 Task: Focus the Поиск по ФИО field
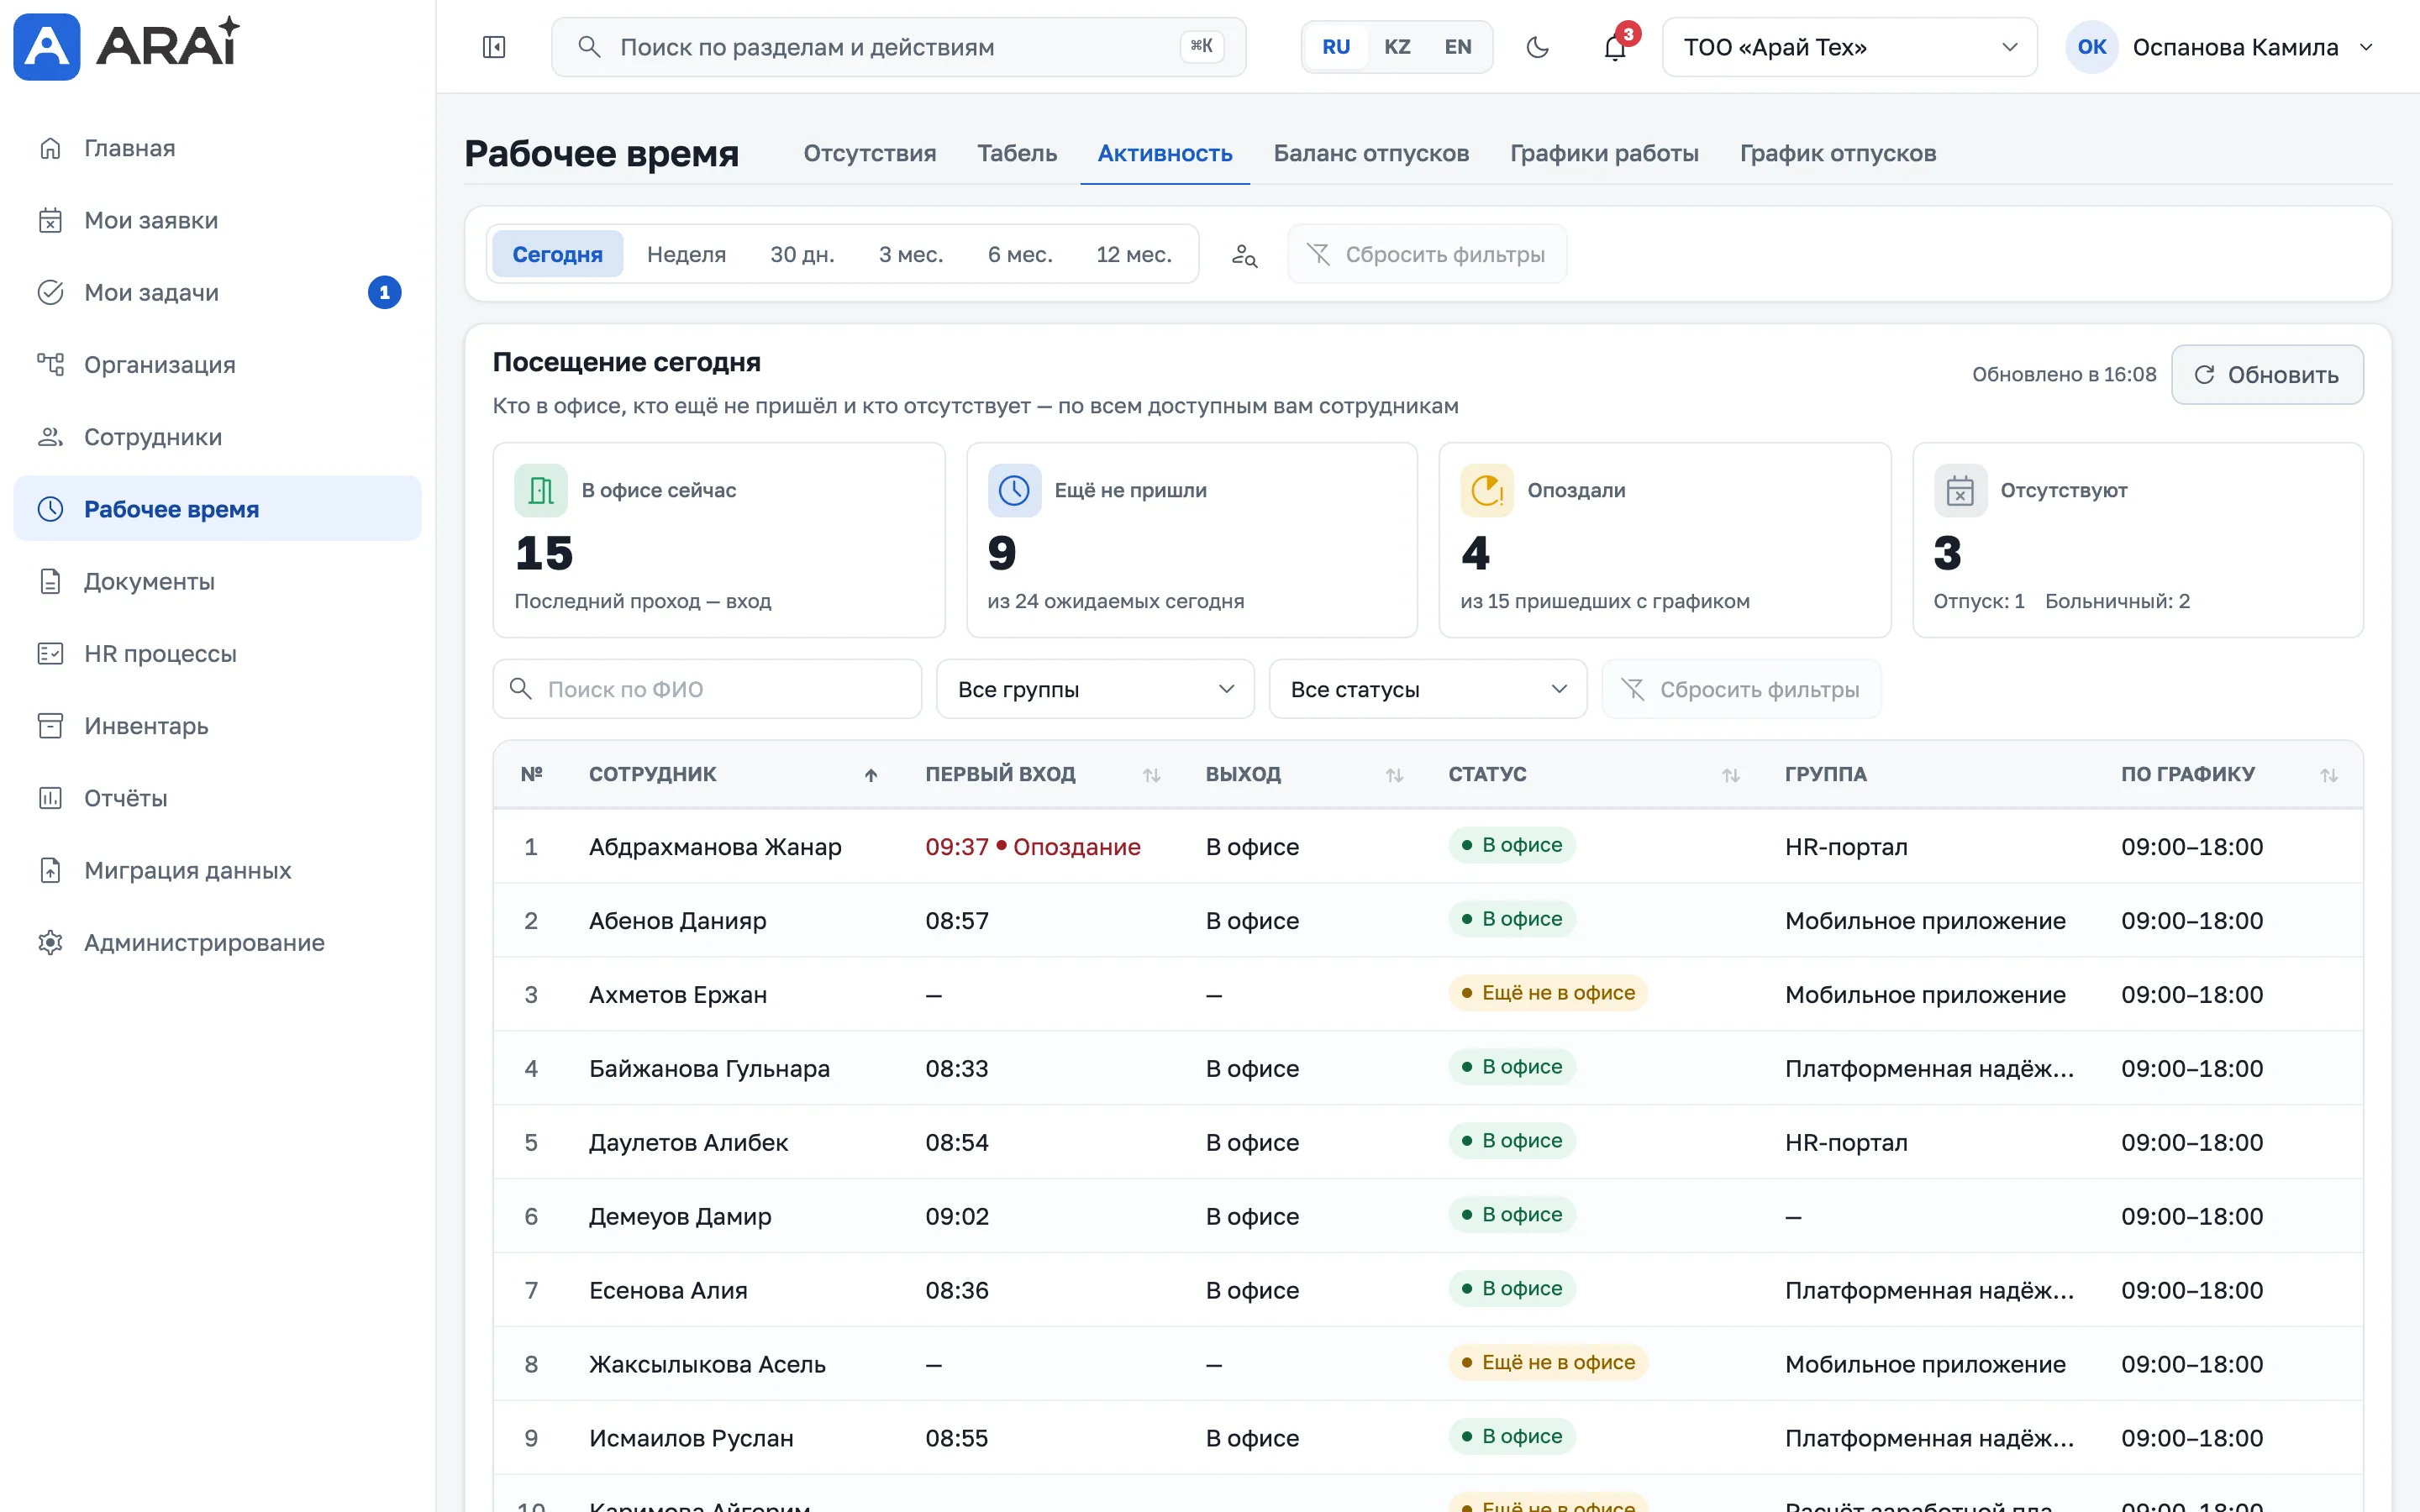coord(707,689)
